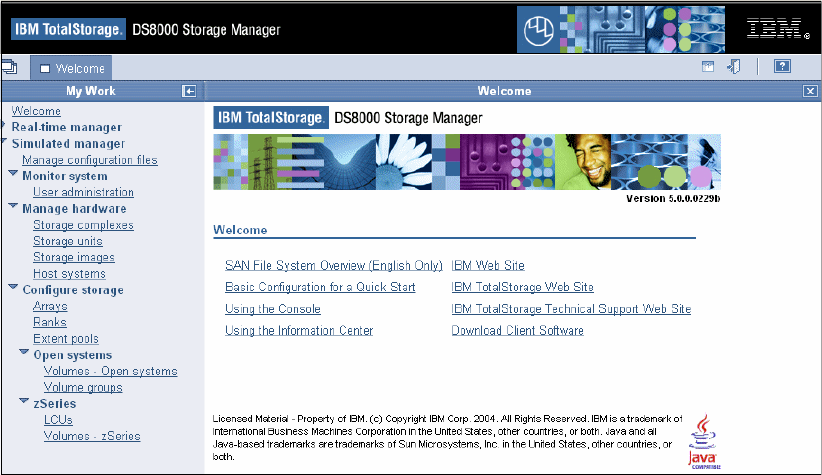Open Arrays in Configure storage
822x475 pixels.
click(50, 306)
